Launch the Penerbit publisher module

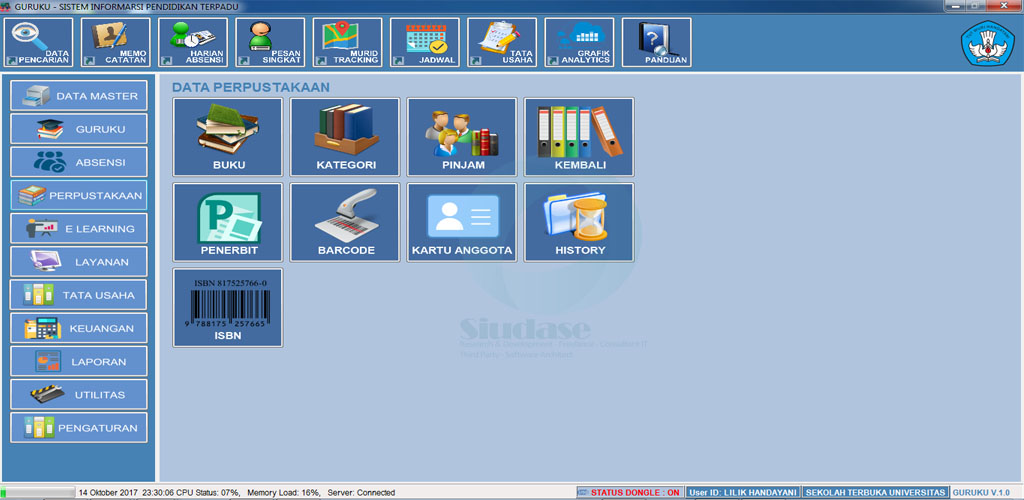[x=228, y=222]
